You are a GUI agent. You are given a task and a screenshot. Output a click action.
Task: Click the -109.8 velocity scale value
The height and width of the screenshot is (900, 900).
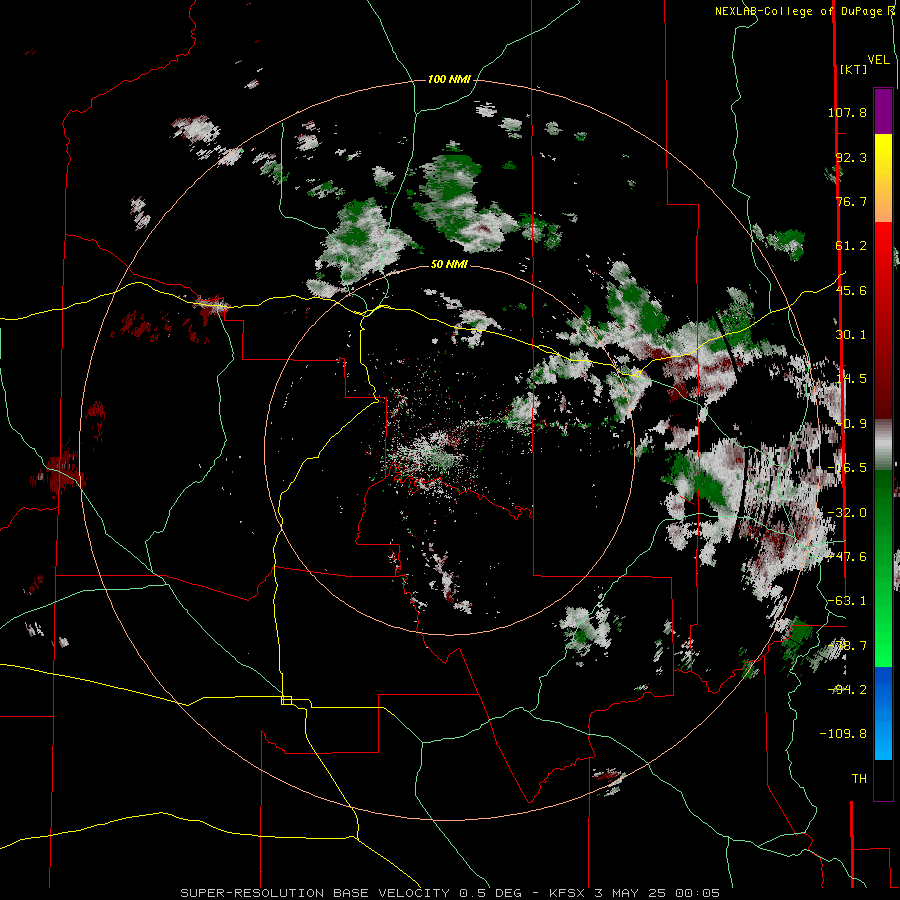point(843,734)
